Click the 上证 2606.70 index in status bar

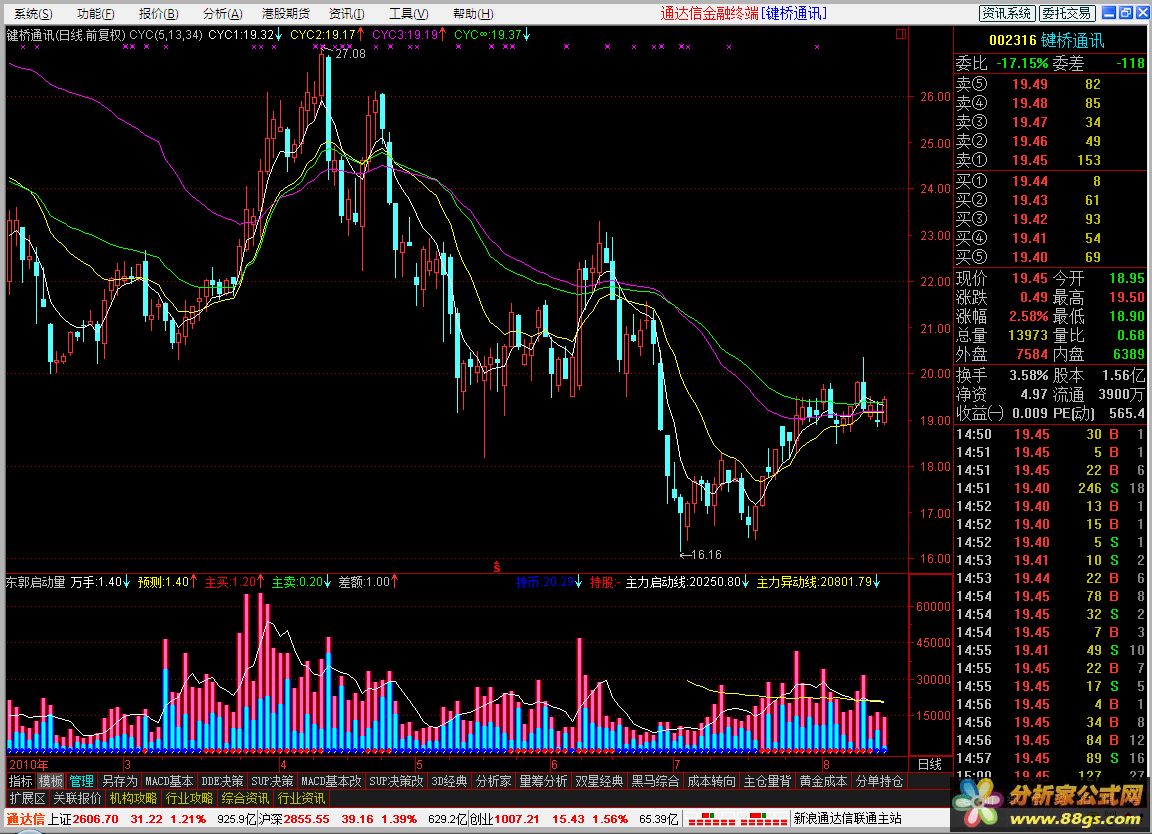click(x=83, y=819)
